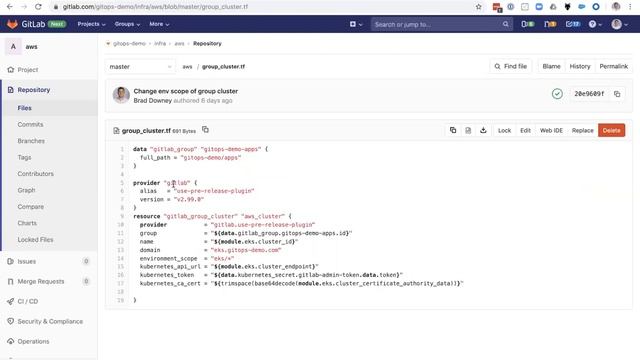This screenshot has width=640, height=360.
Task: Click Brad Downey's avatar thumbnail
Action: coord(121,95)
